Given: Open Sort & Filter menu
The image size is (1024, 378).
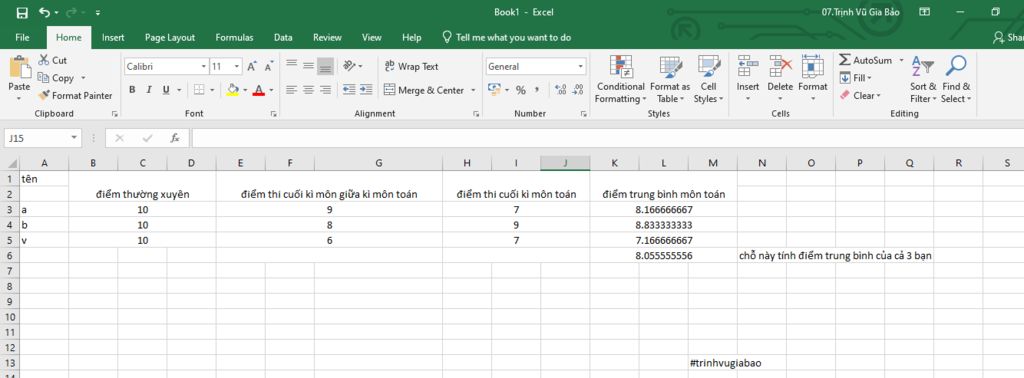Looking at the screenshot, I should 923,80.
